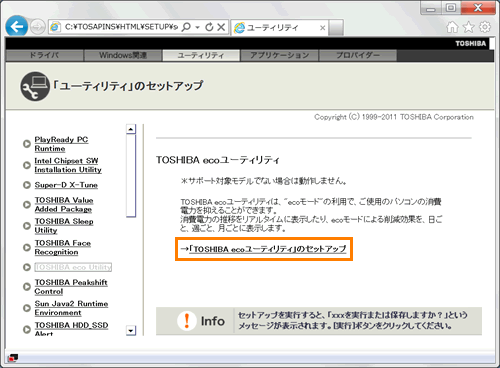Click the status bar icon at bottom left
This screenshot has width=500, height=368.
click(13, 358)
